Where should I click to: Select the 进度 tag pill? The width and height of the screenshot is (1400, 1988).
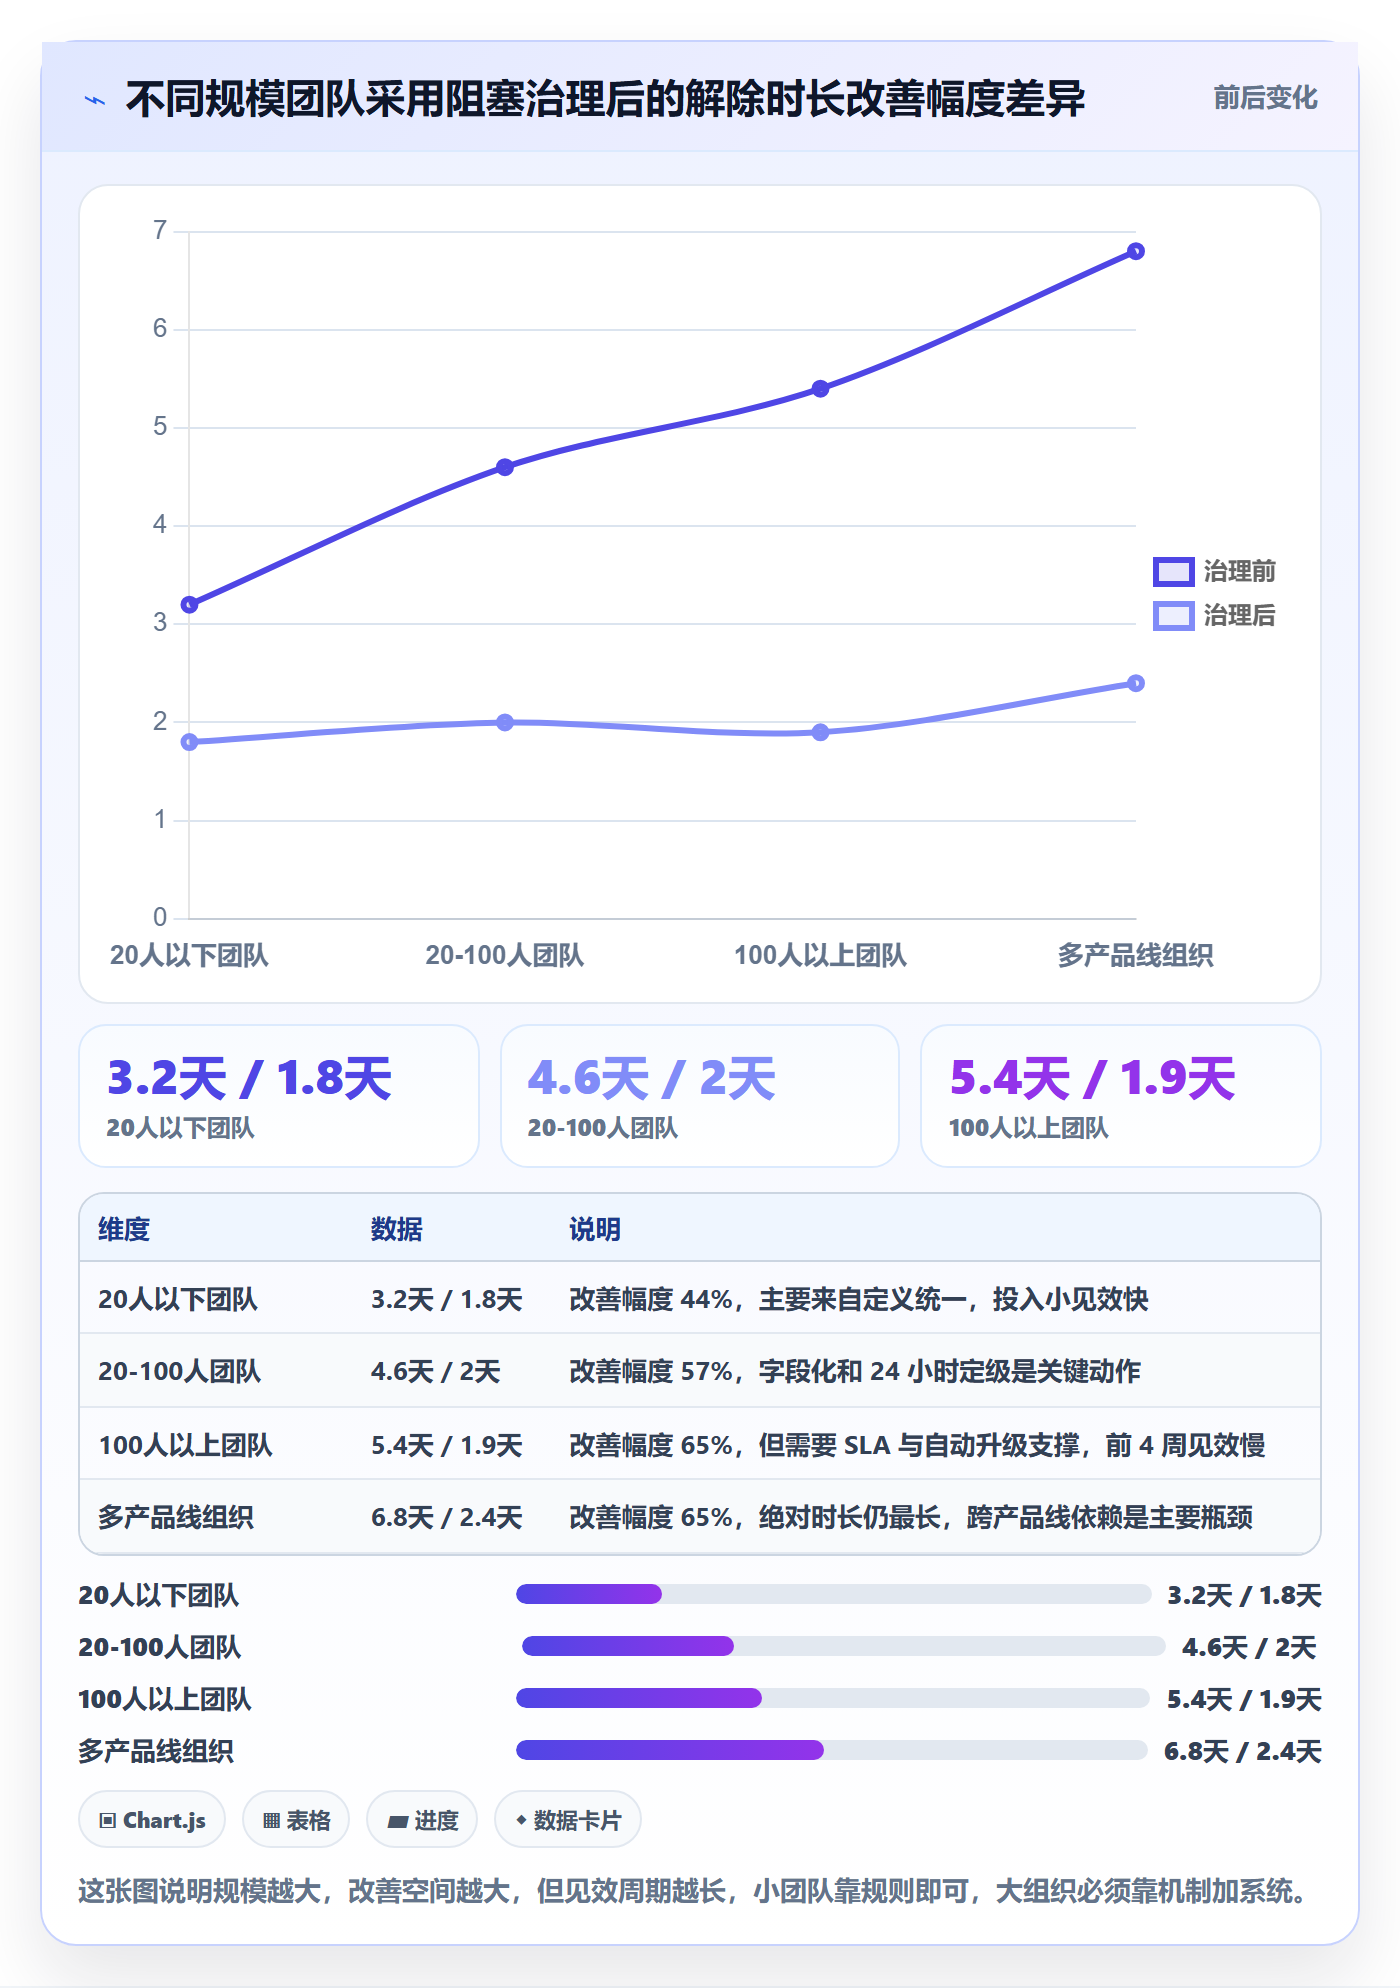[422, 1820]
